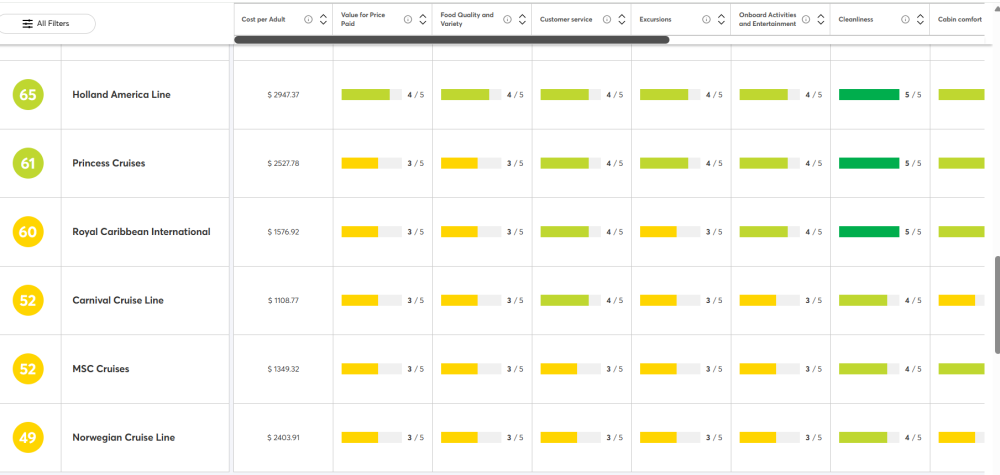The height and width of the screenshot is (475, 1000).
Task: Click Princess Cruises Value for Price bar
Action: click(371, 163)
